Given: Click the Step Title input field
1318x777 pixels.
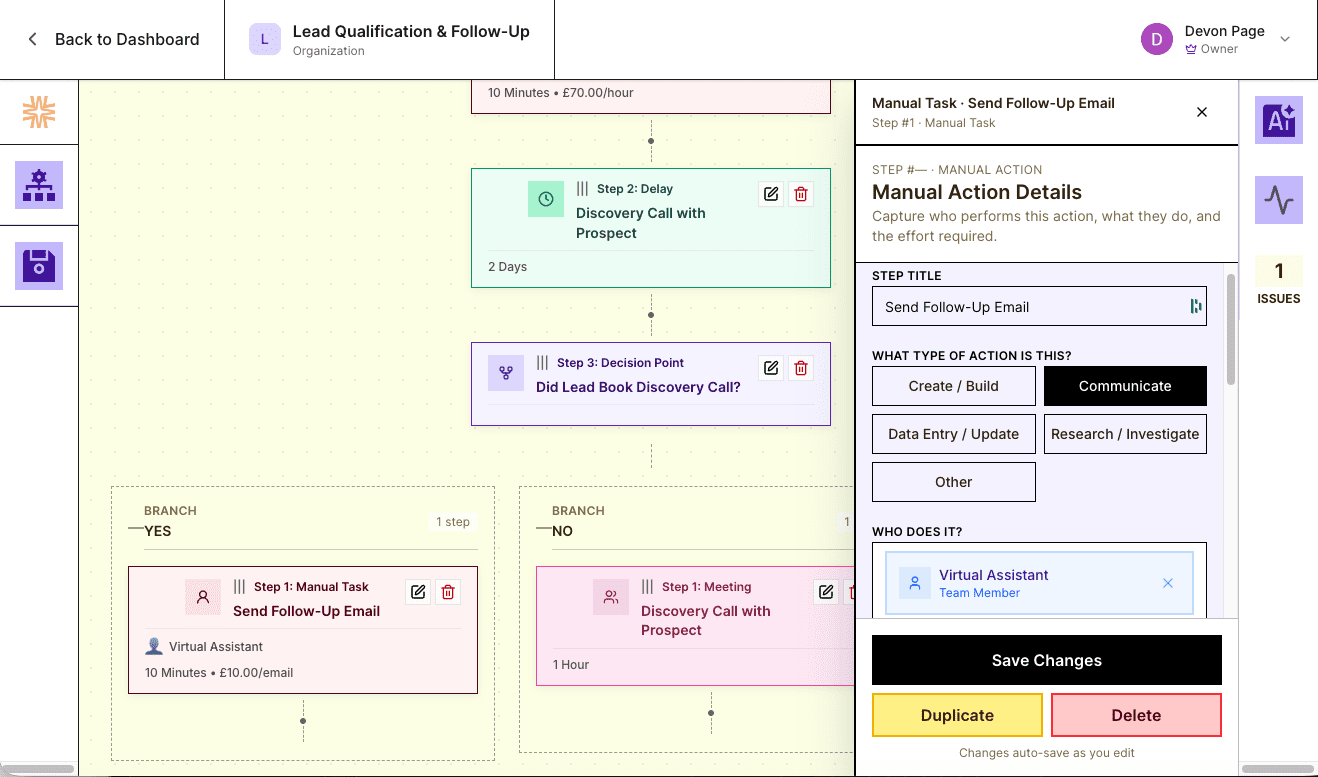Looking at the screenshot, I should 1030,307.
